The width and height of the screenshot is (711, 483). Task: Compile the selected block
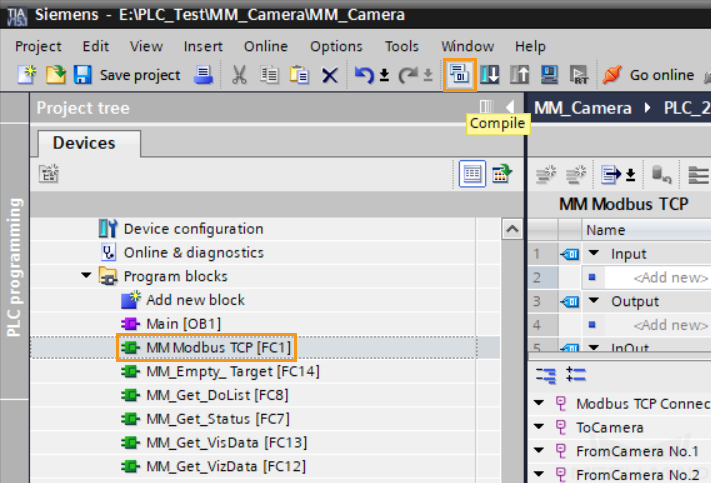pos(460,75)
